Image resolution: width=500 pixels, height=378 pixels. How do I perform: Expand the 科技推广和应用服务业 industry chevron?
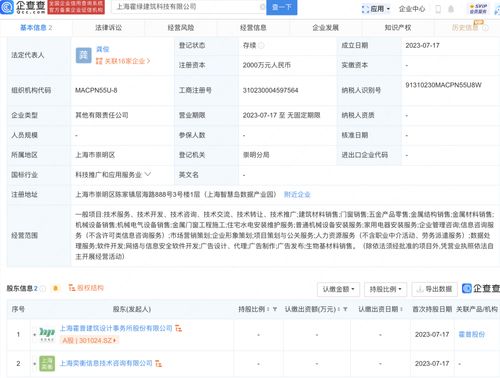point(148,174)
